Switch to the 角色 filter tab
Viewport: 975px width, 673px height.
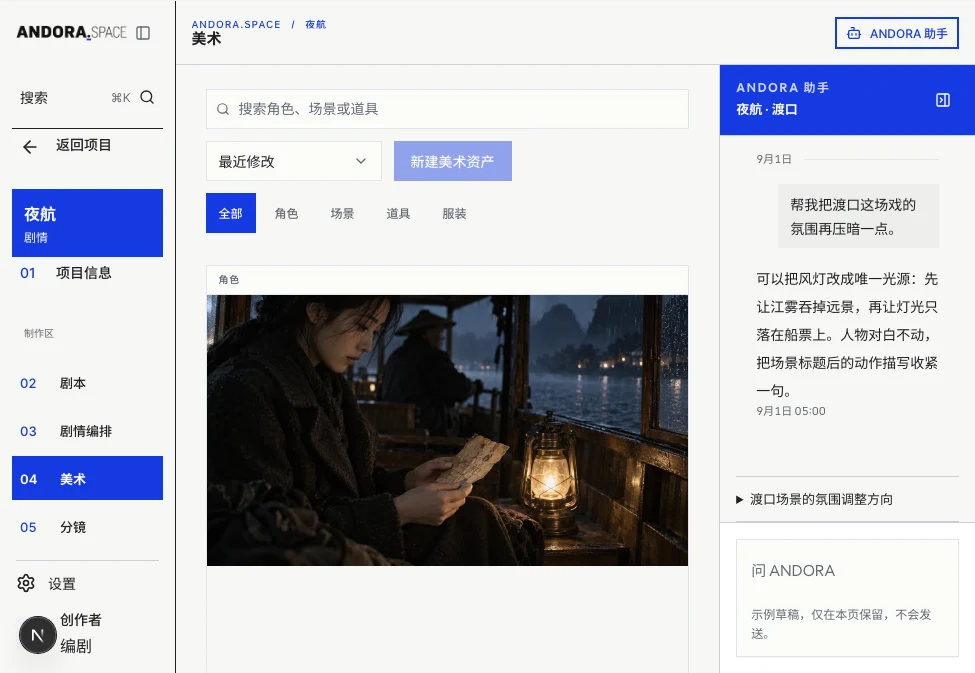(287, 213)
